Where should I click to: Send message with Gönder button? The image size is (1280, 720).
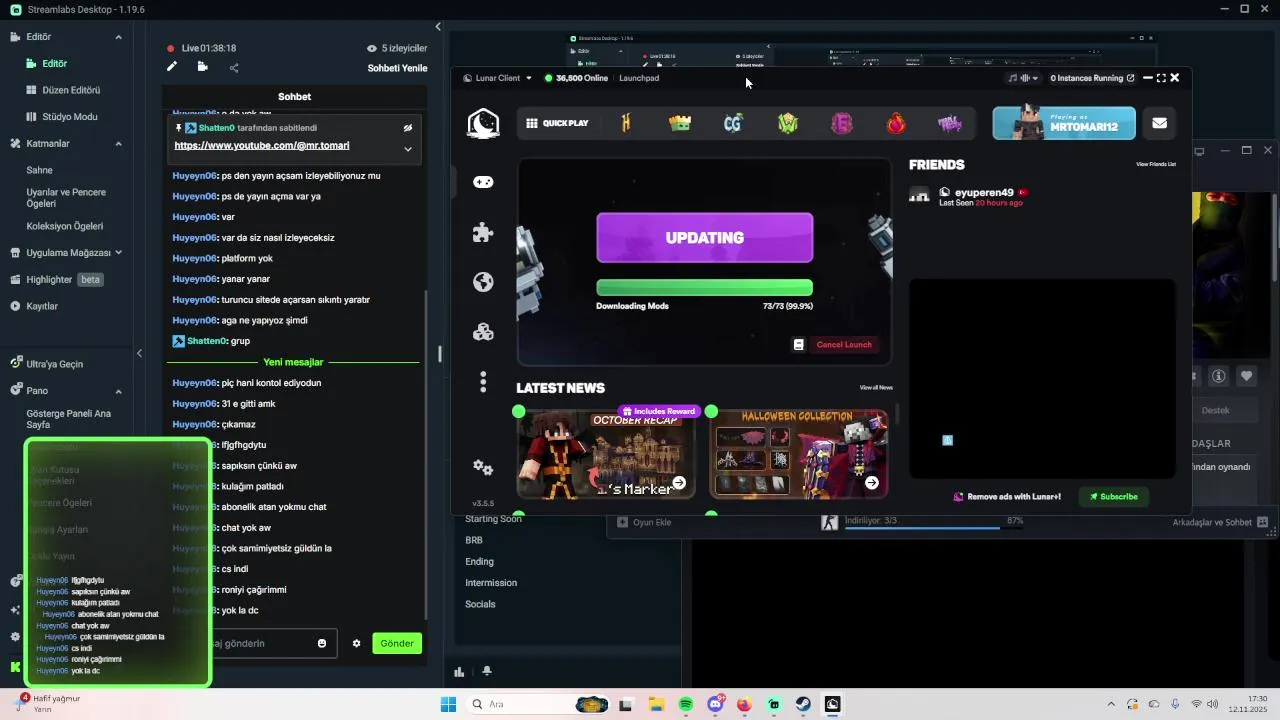397,643
